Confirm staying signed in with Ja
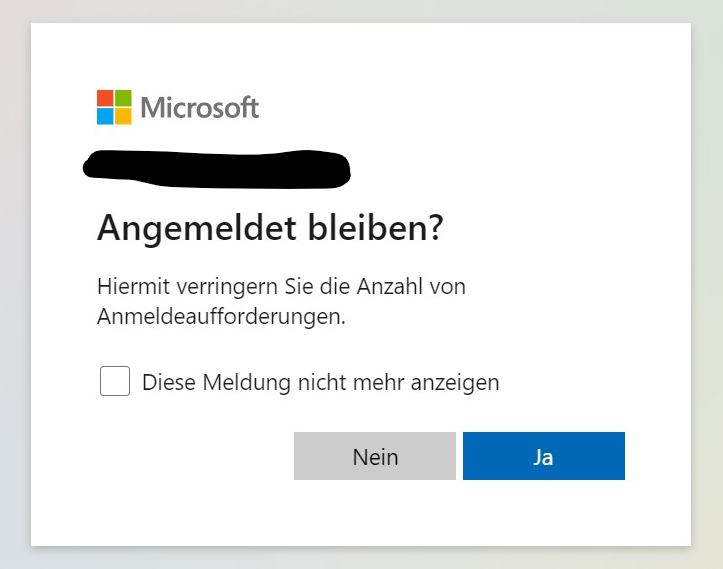Image resolution: width=723 pixels, height=569 pixels. [x=544, y=456]
